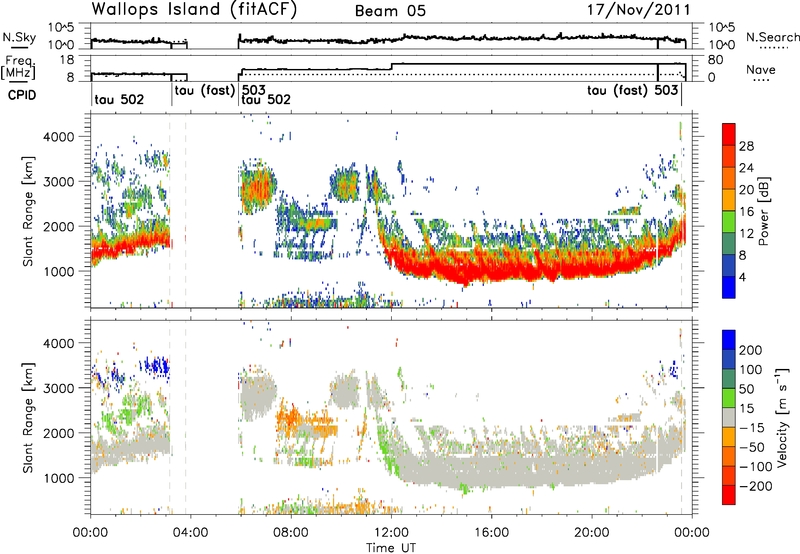Click the power panel's "Slant Range [km]" axis title

tap(28, 211)
